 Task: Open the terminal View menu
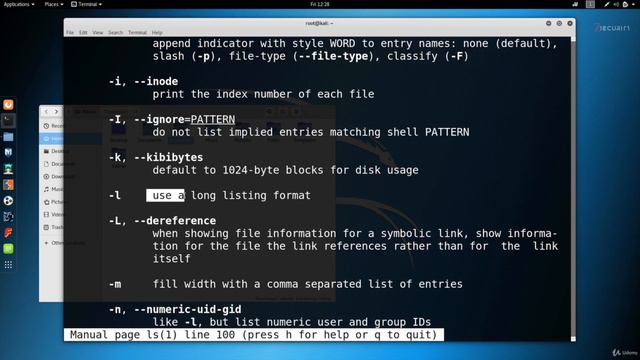point(98,32)
